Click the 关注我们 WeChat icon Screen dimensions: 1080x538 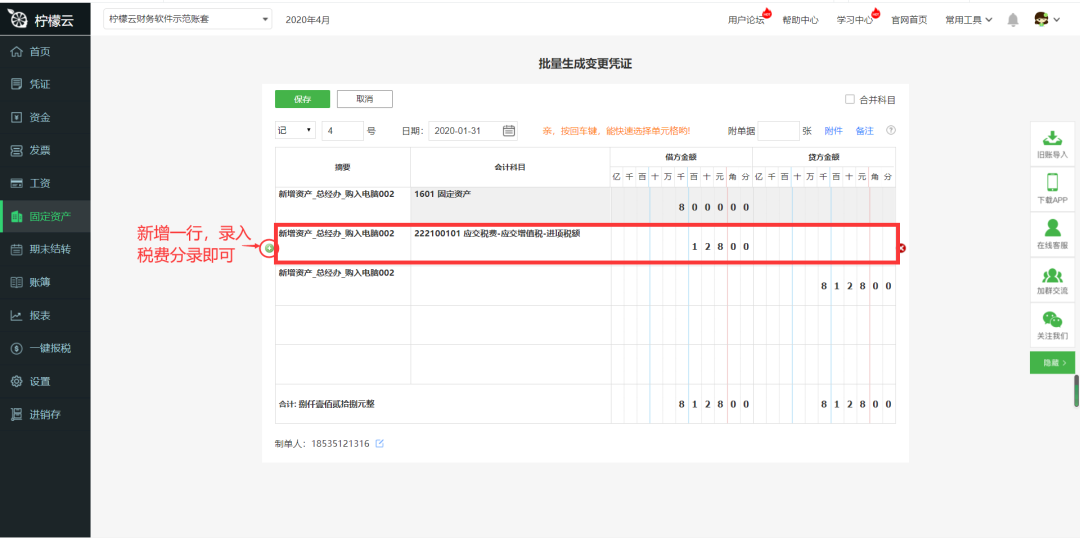1052,319
